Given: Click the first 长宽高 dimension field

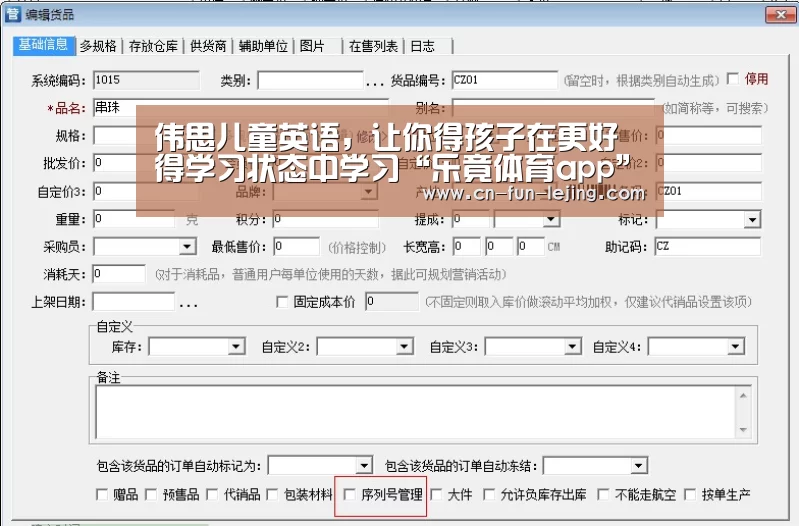Looking at the screenshot, I should click(x=466, y=247).
